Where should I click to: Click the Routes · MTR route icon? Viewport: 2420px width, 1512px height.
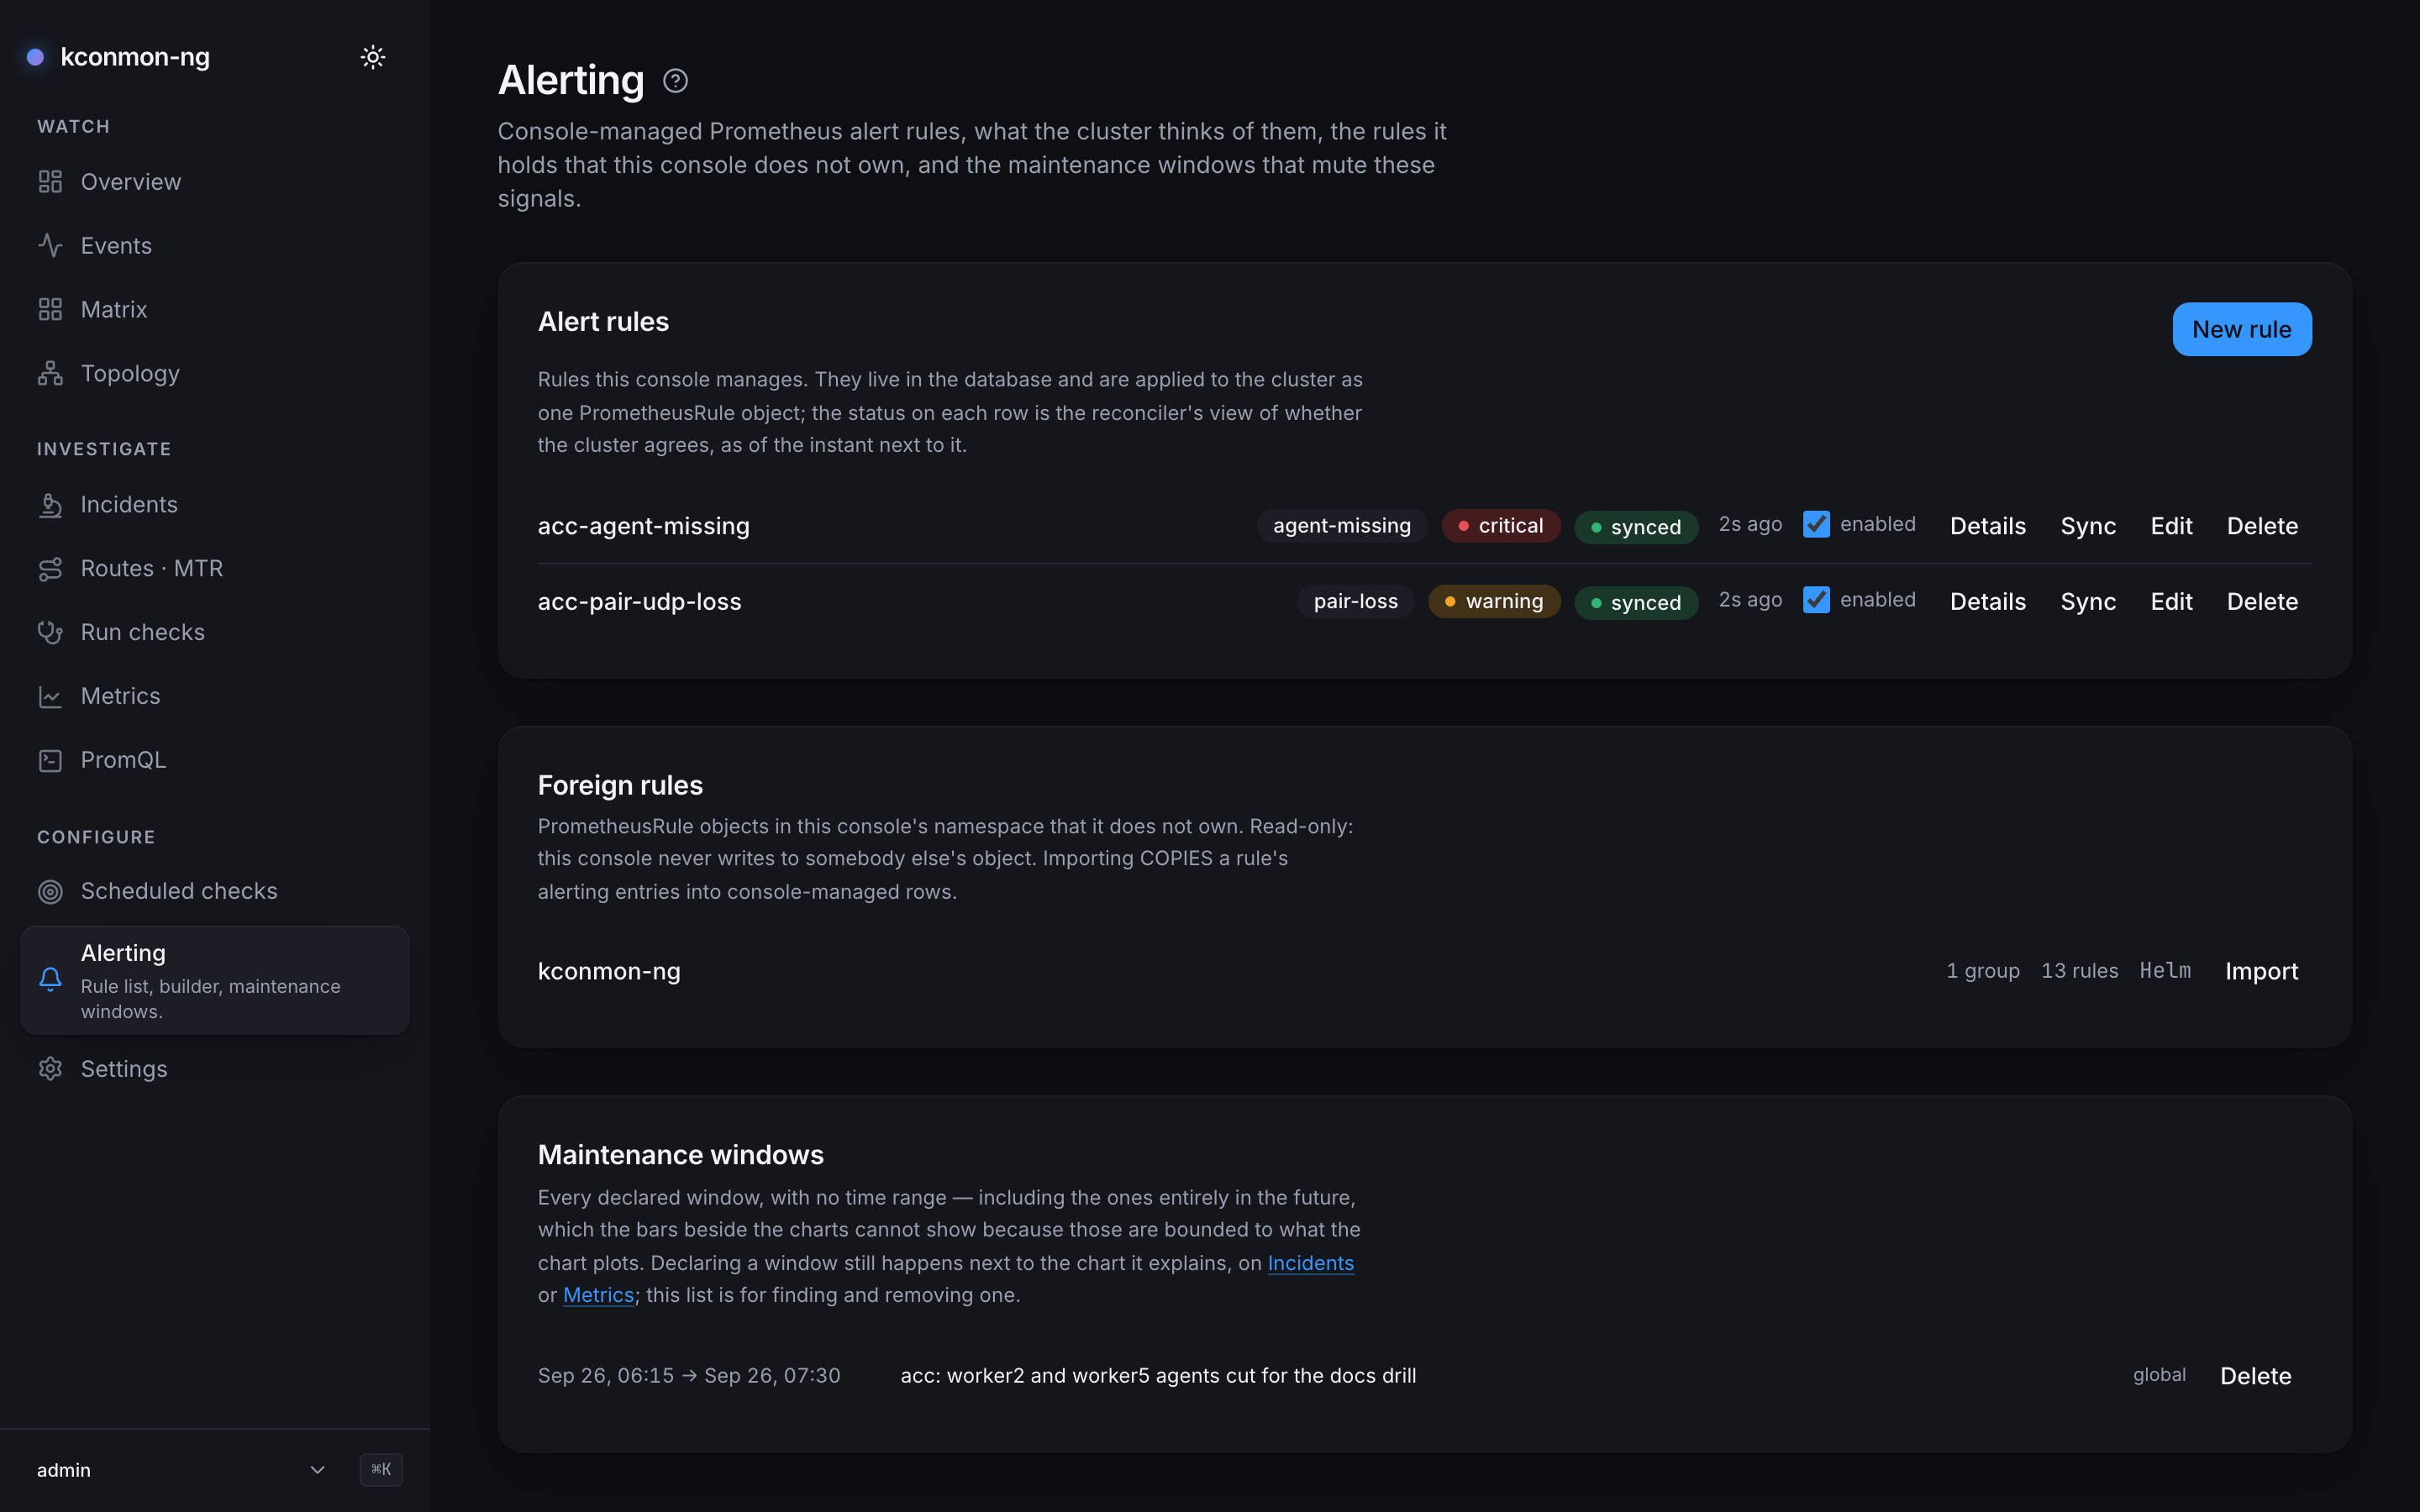coord(50,569)
